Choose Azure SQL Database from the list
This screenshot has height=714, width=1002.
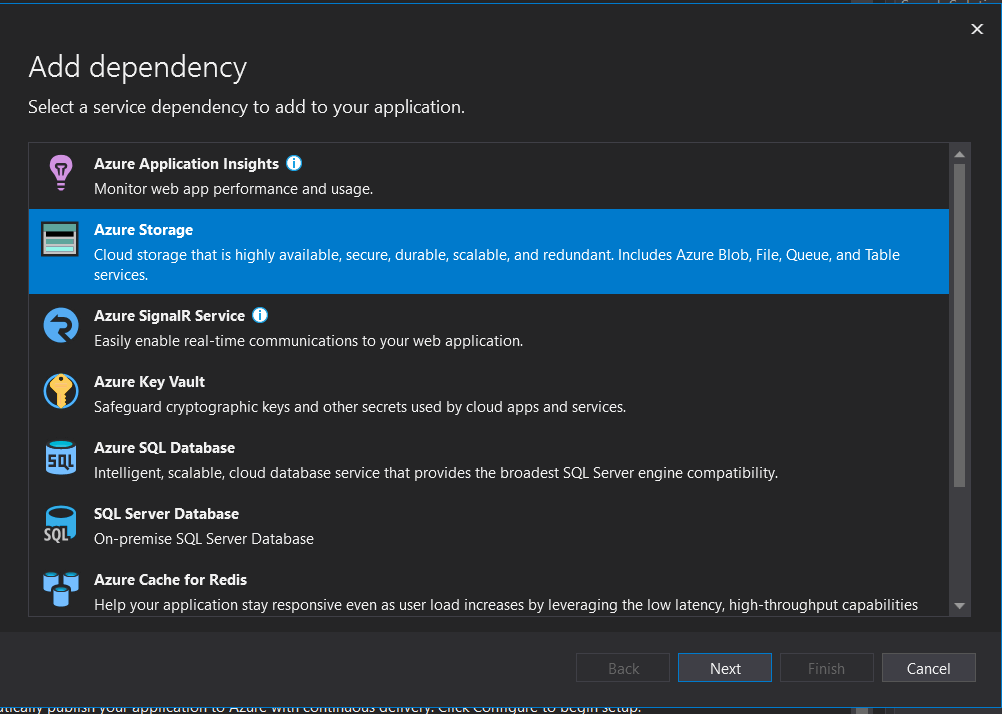(x=164, y=448)
